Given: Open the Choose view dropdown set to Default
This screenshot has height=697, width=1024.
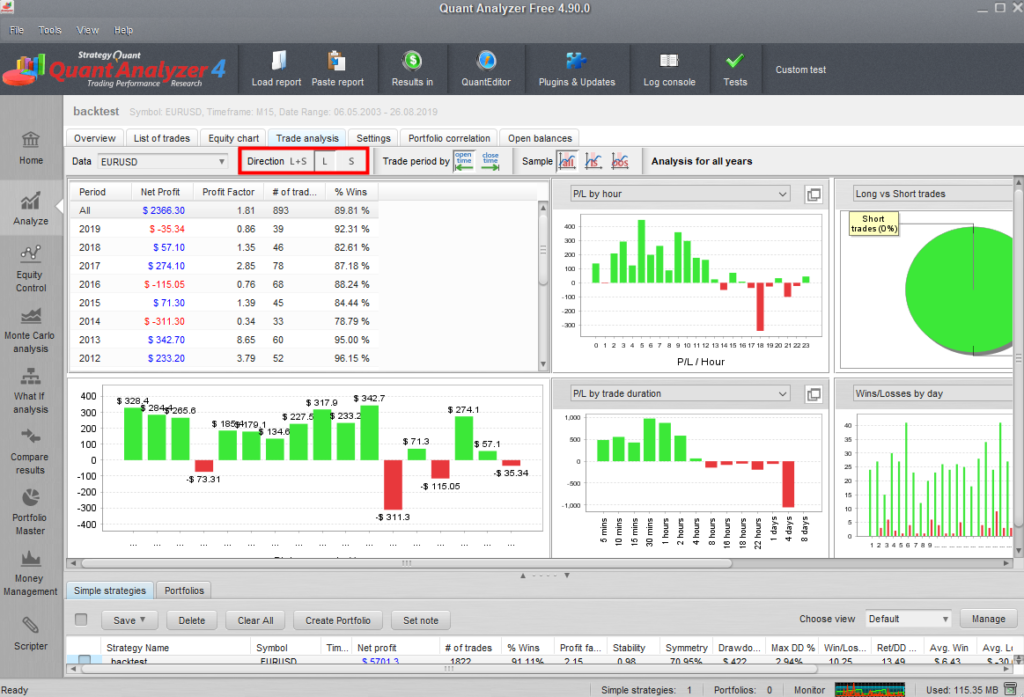Looking at the screenshot, I should point(908,619).
